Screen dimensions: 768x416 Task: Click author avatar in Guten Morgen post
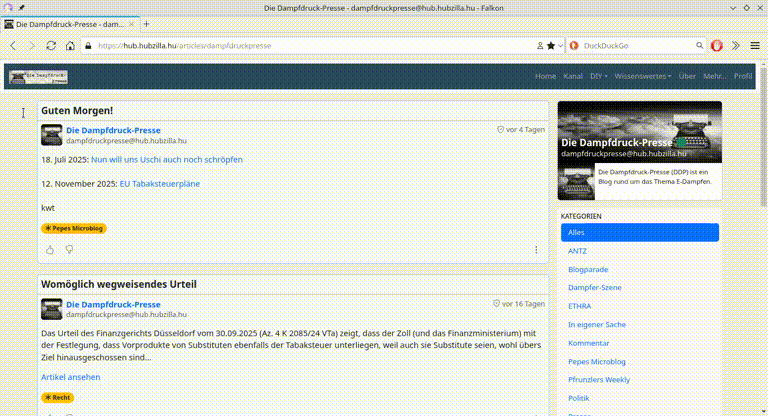[51, 135]
